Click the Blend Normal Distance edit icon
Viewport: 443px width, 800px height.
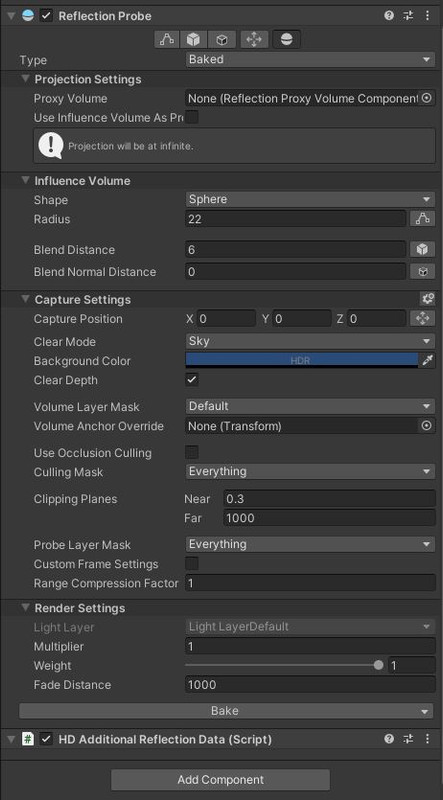pos(423,272)
